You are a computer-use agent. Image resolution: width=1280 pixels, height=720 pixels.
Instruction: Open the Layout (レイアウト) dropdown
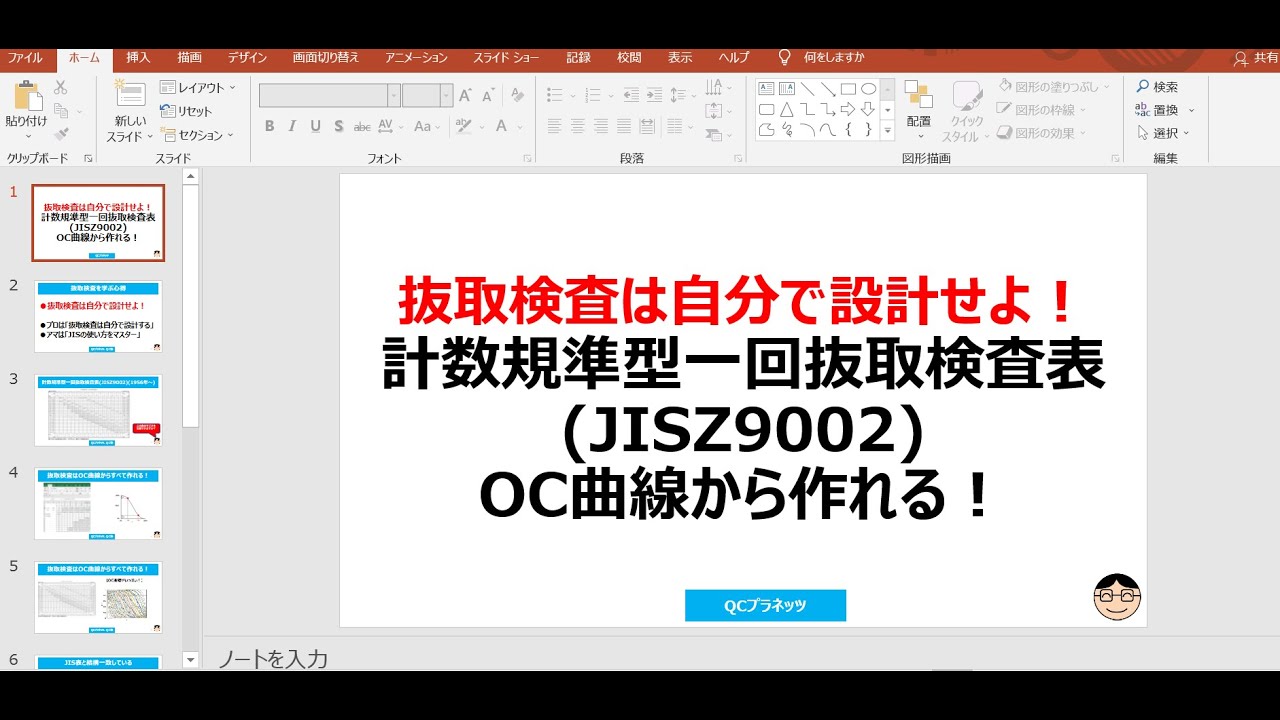click(198, 88)
